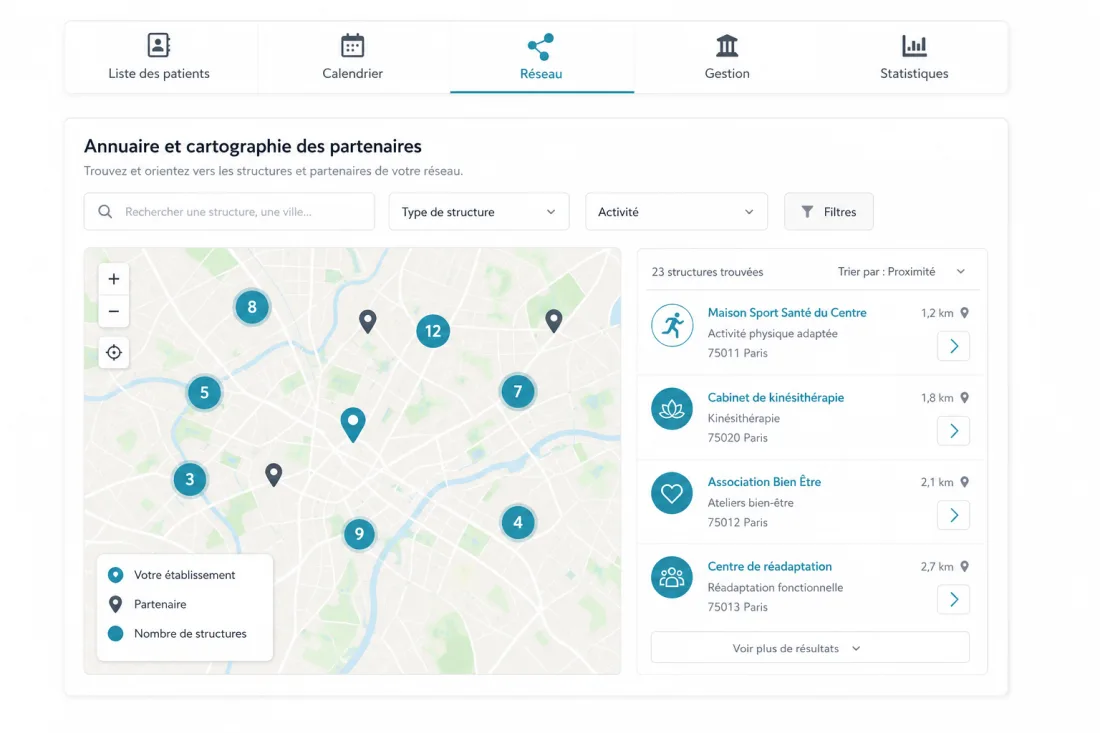Click the heart icon for Association Bien Être
This screenshot has width=1100, height=733.
672,493
